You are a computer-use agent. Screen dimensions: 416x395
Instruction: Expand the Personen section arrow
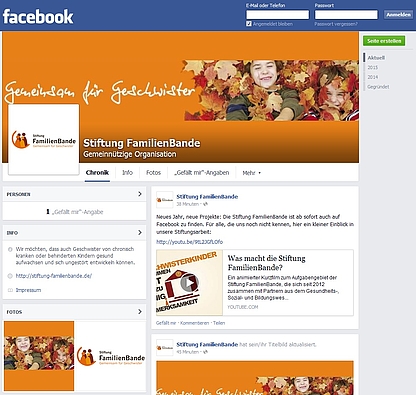[140, 194]
